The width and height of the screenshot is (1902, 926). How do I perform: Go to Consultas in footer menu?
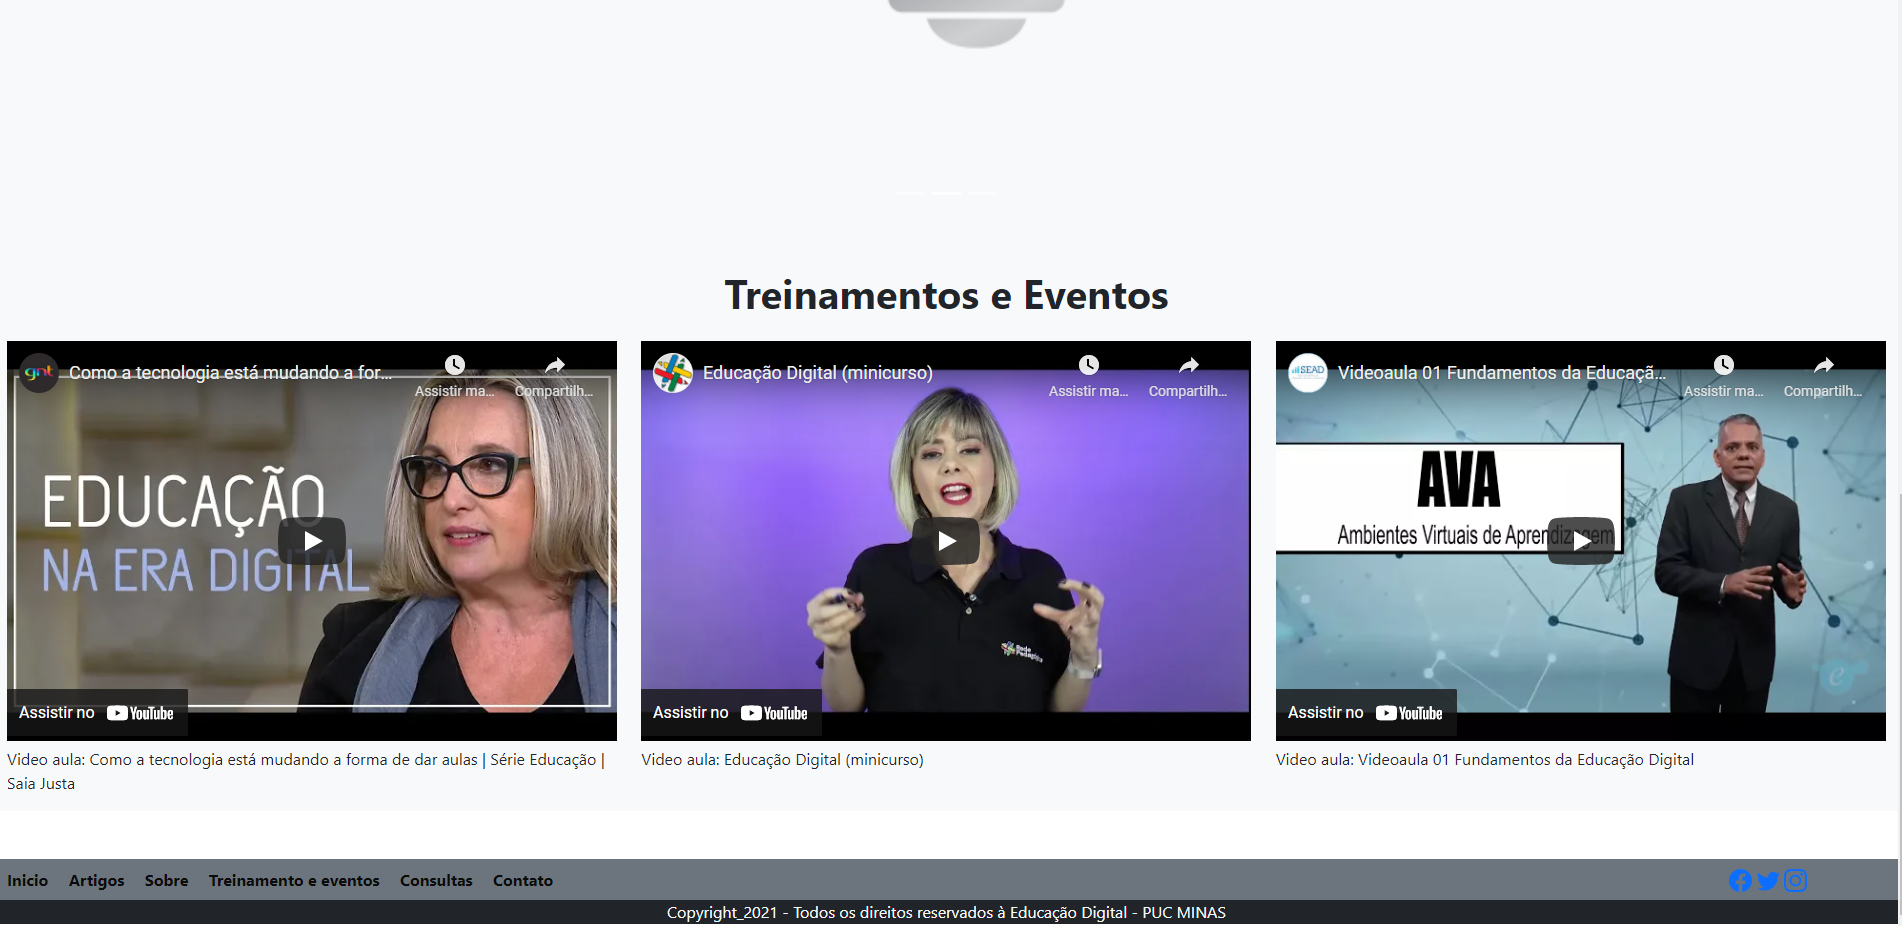[436, 881]
